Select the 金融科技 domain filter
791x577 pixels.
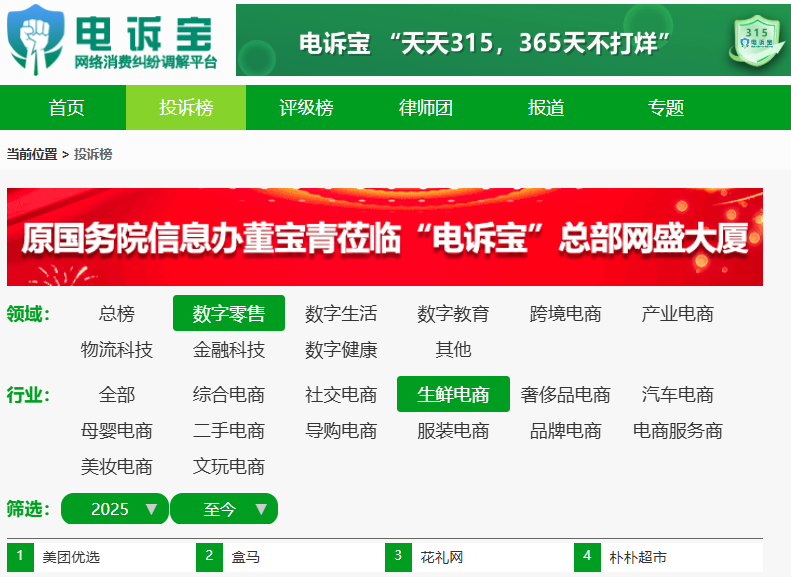tap(229, 349)
